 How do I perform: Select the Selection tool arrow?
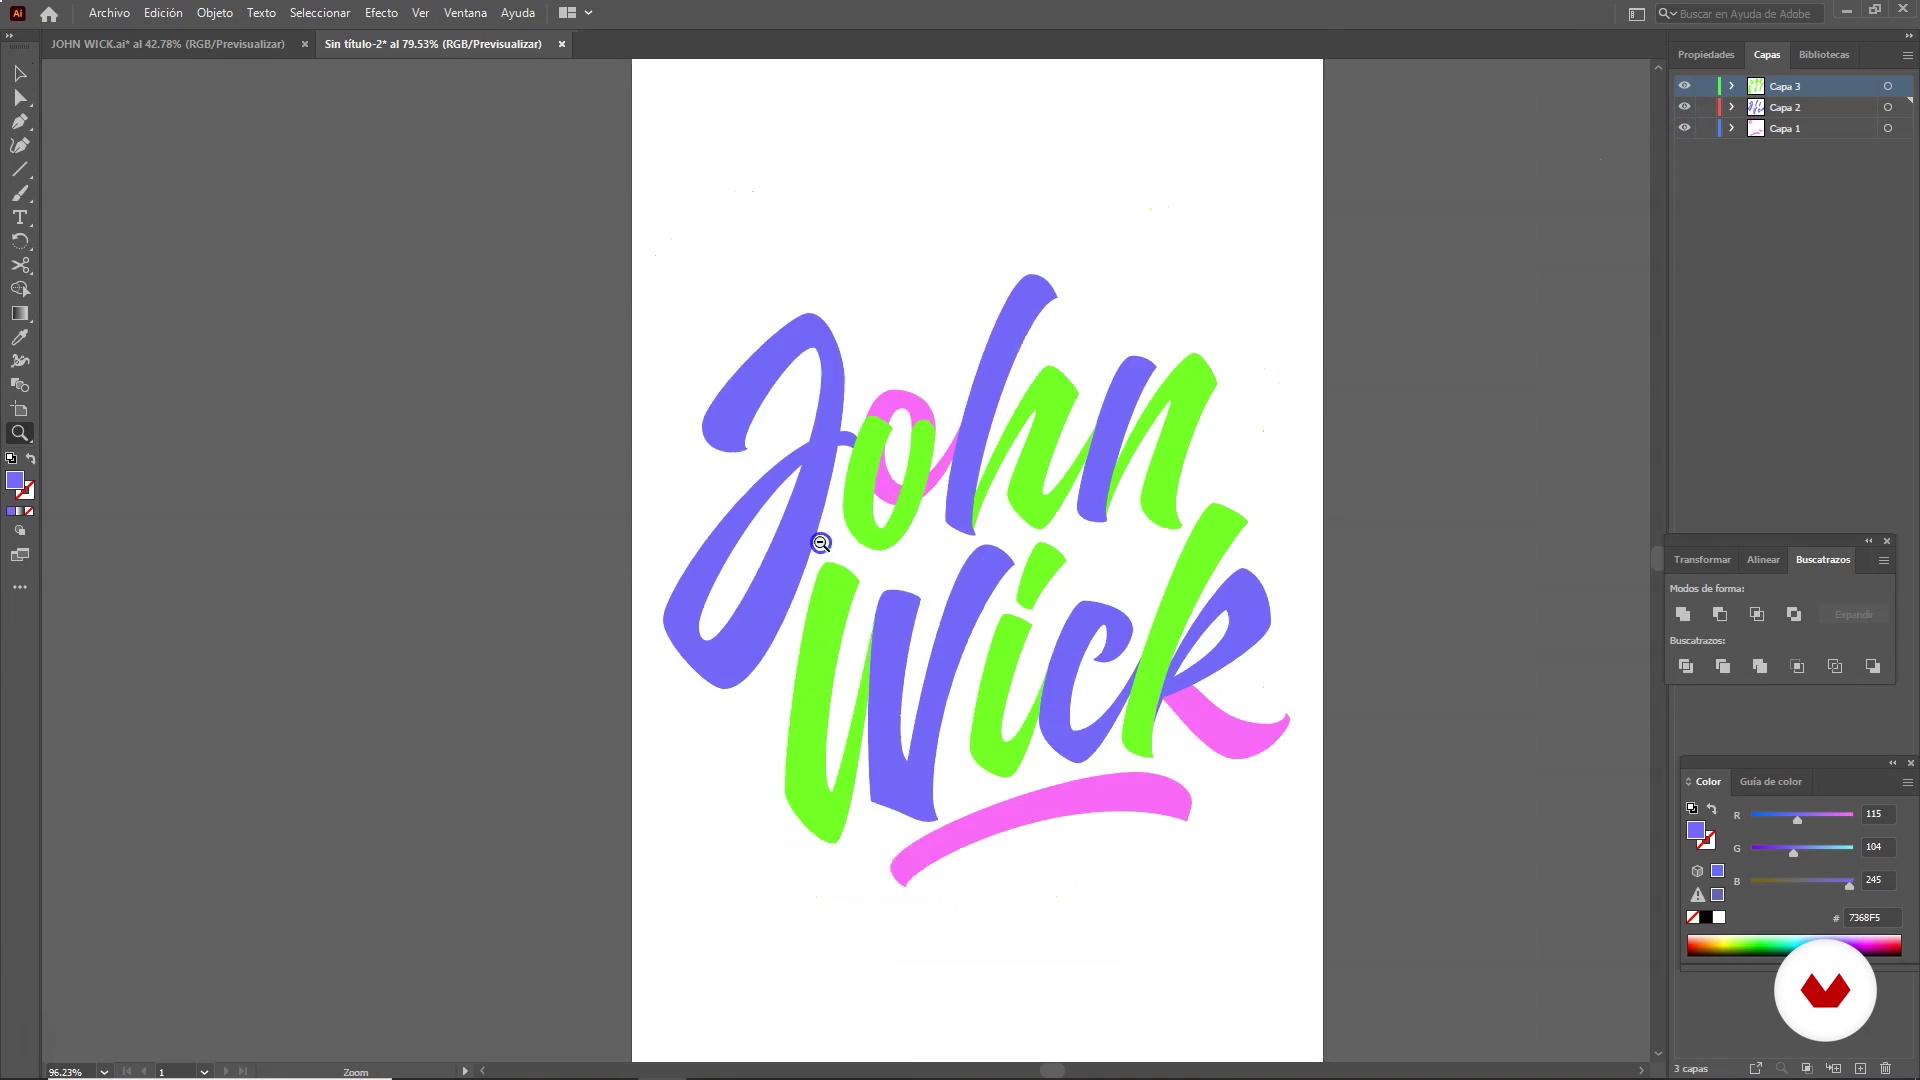[x=20, y=74]
